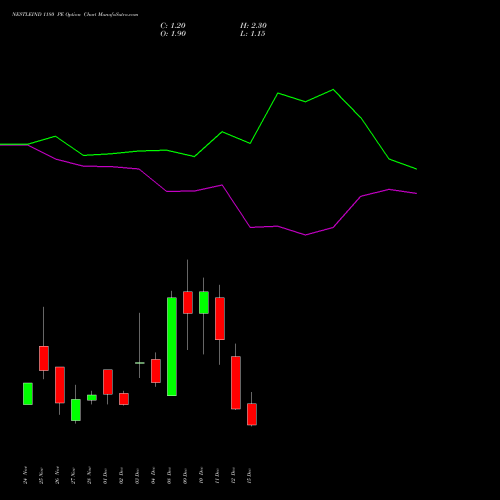The image size is (500, 500).
Task: Click the red candlestick above 09 Dec
Action: [188, 302]
